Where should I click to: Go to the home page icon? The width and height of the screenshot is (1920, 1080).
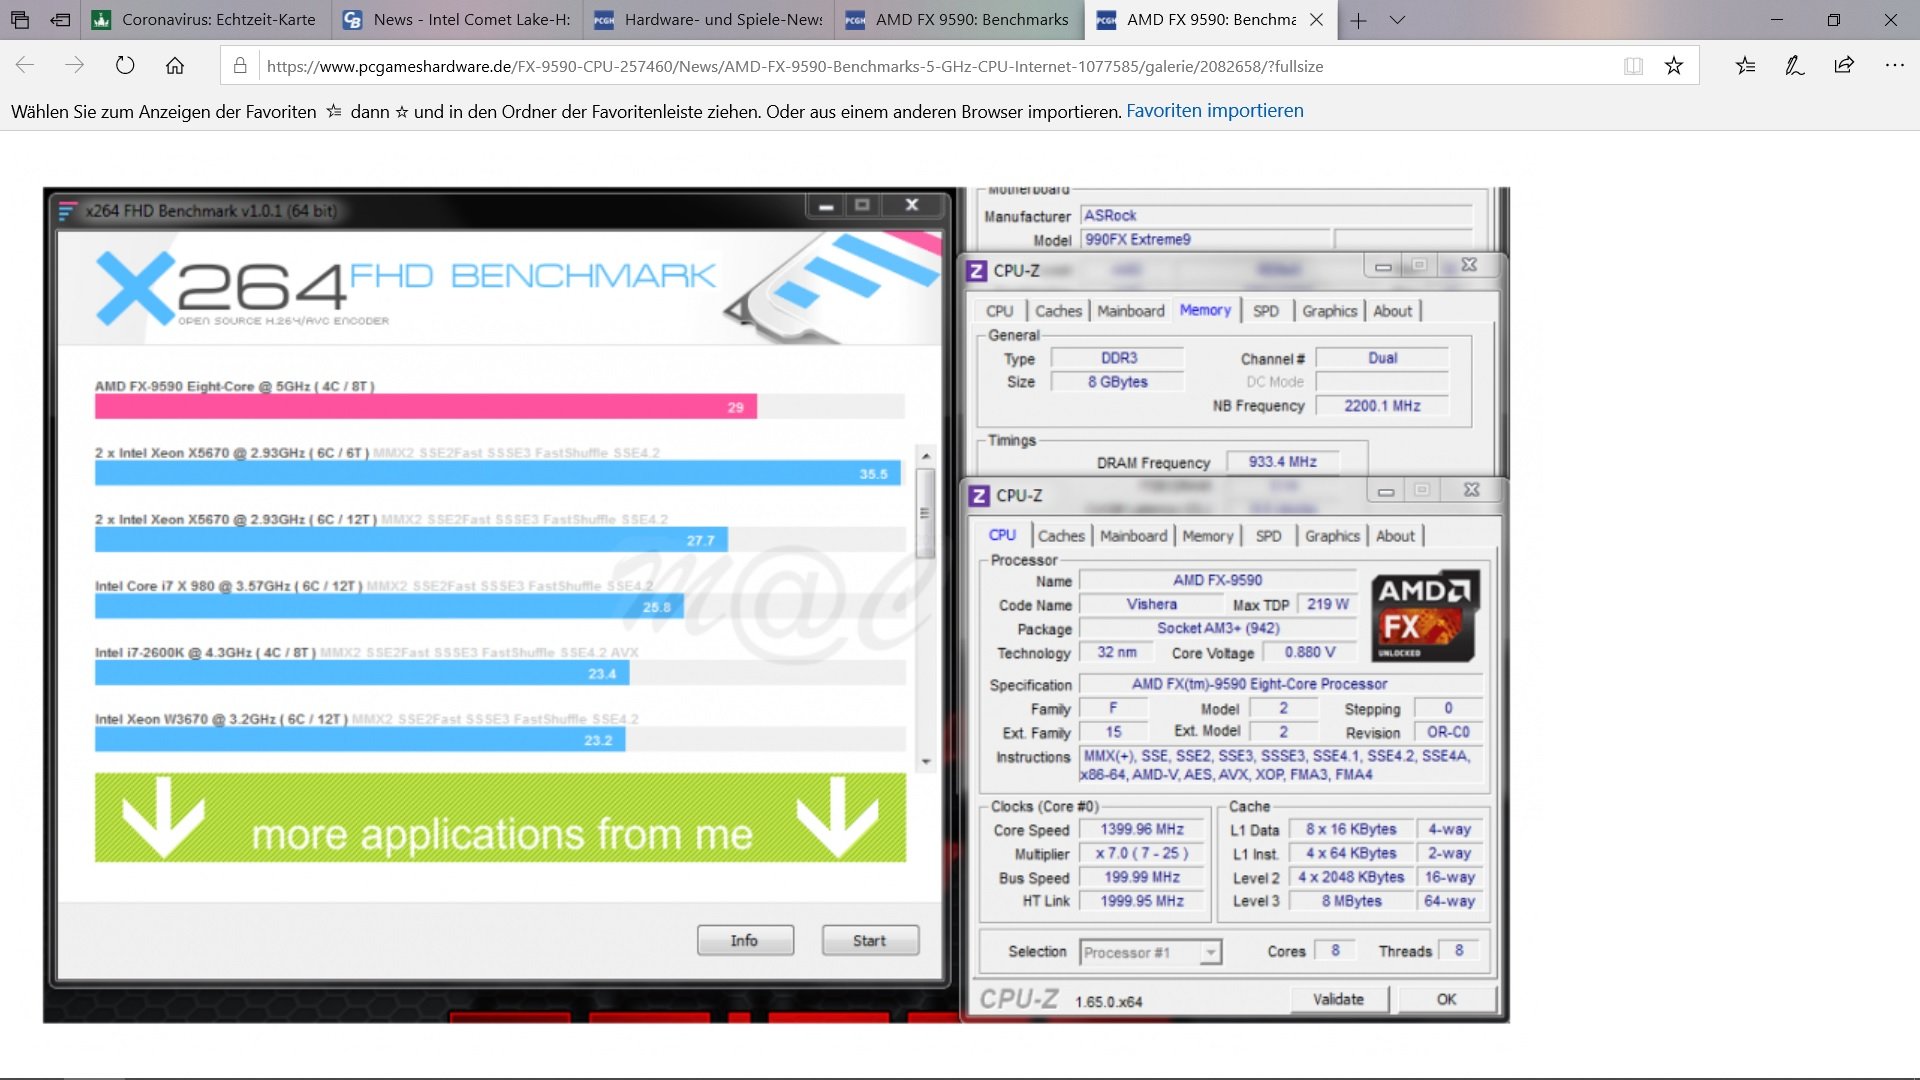tap(175, 66)
